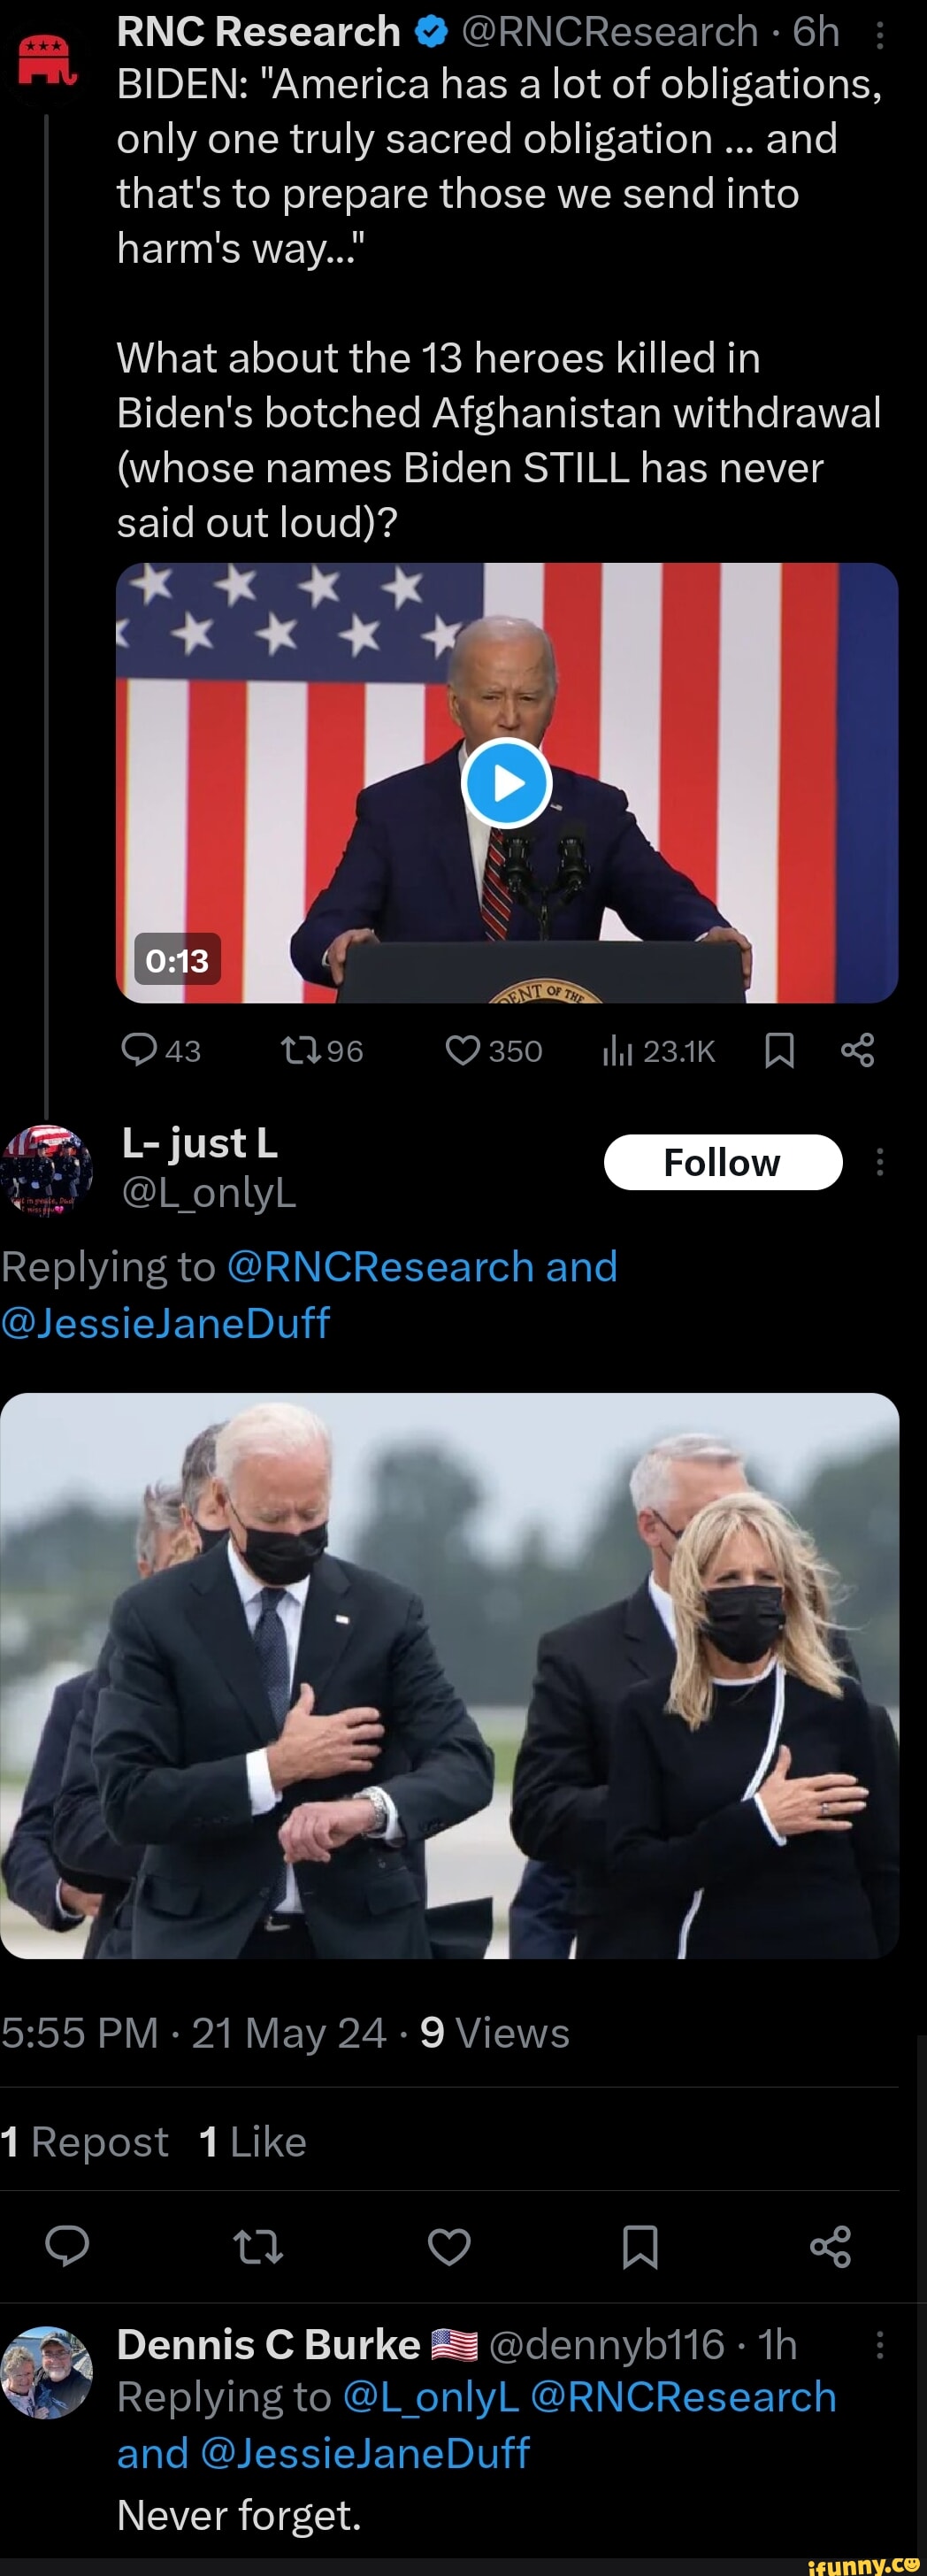
Task: View the 1 Repost list
Action: pyautogui.click(x=85, y=2142)
